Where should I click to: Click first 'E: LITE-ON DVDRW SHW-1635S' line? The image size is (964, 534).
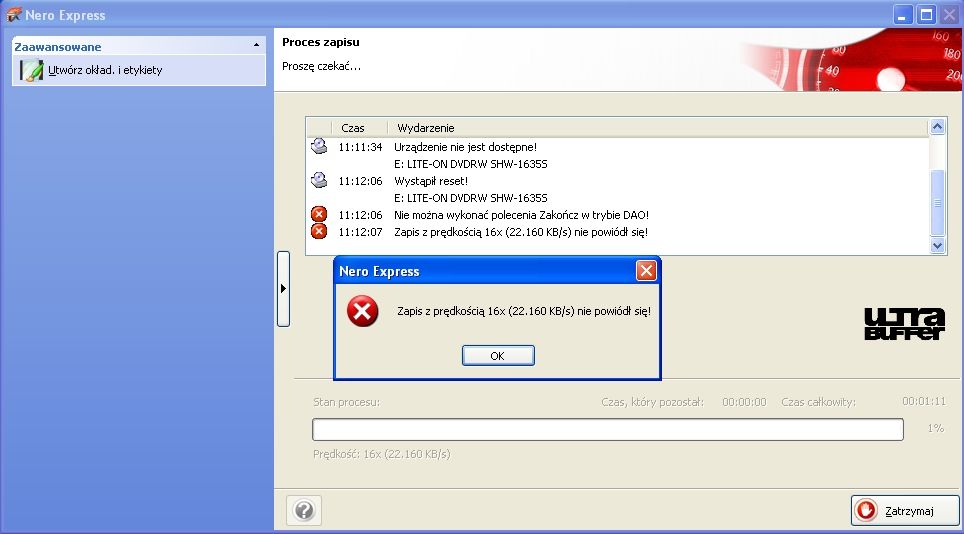point(470,164)
